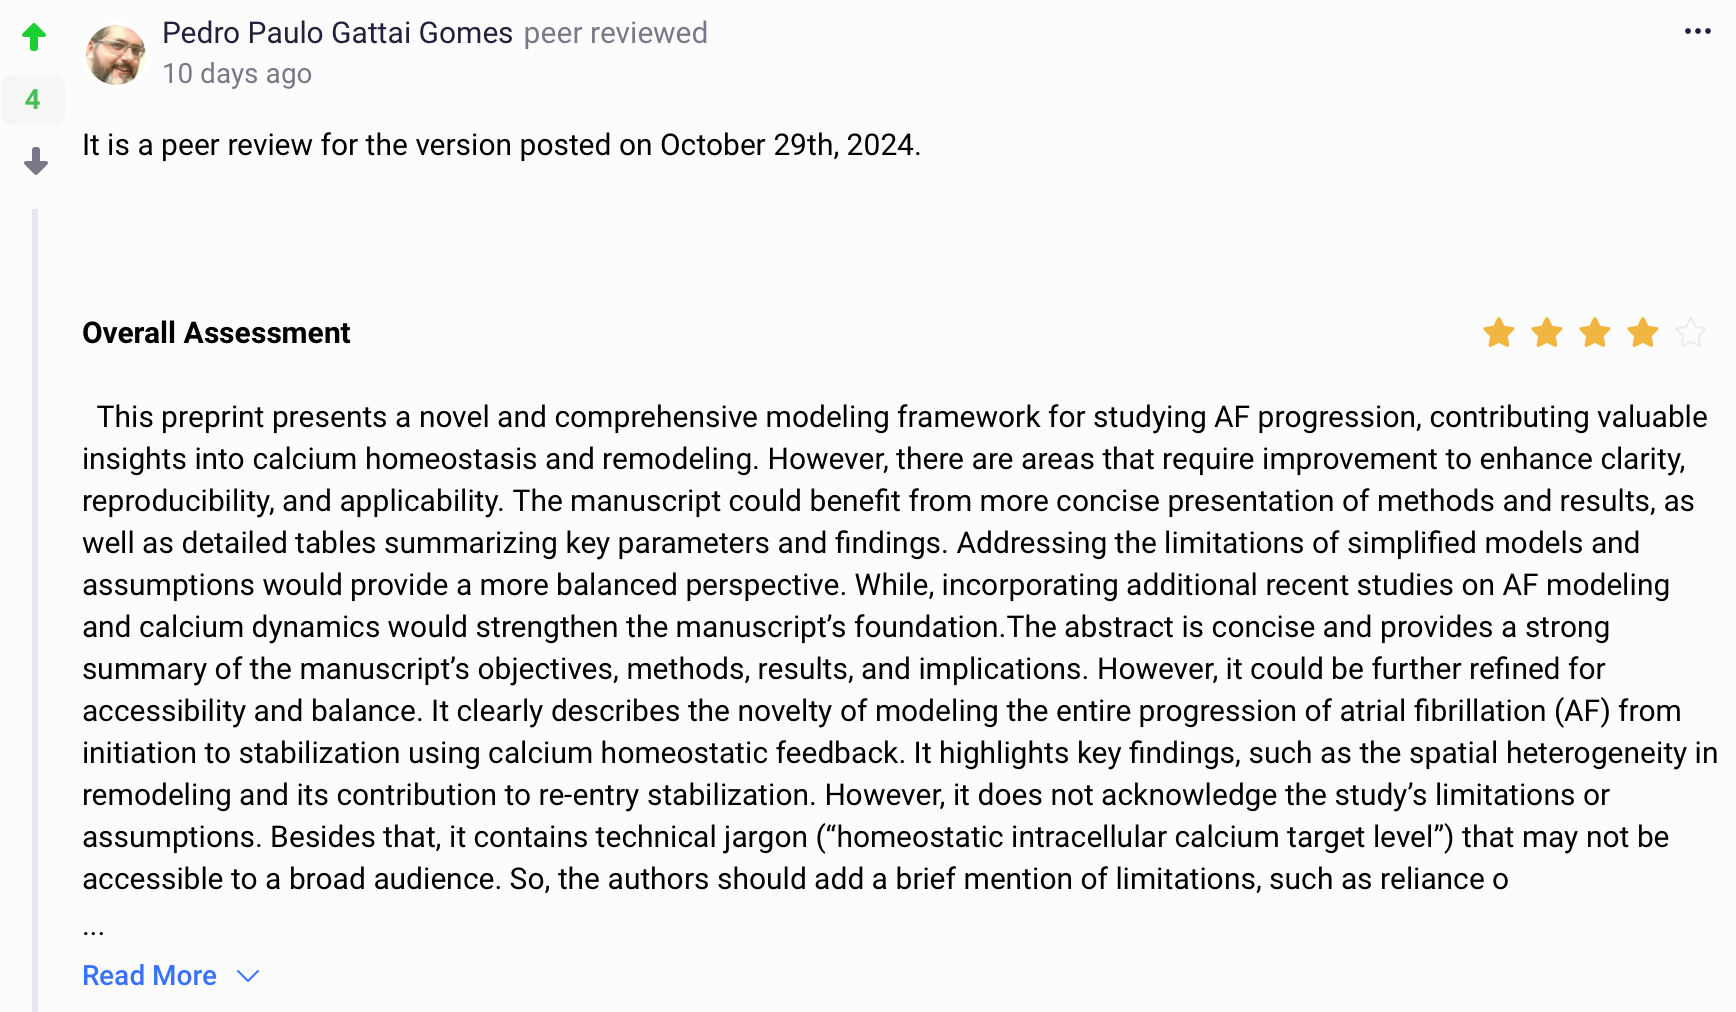The image size is (1736, 1012).
Task: Open the three-dot overflow options menu
Action: [x=1696, y=31]
